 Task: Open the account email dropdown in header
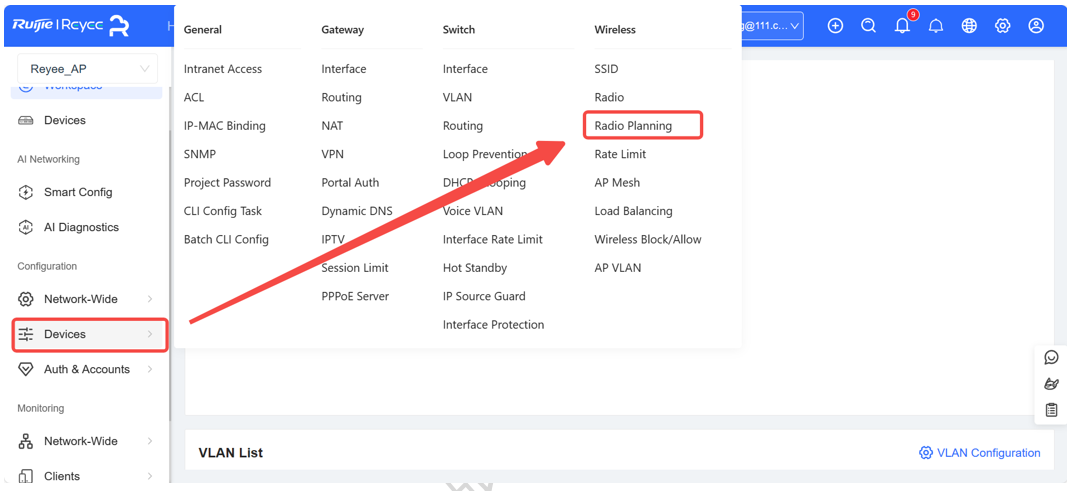click(x=771, y=26)
